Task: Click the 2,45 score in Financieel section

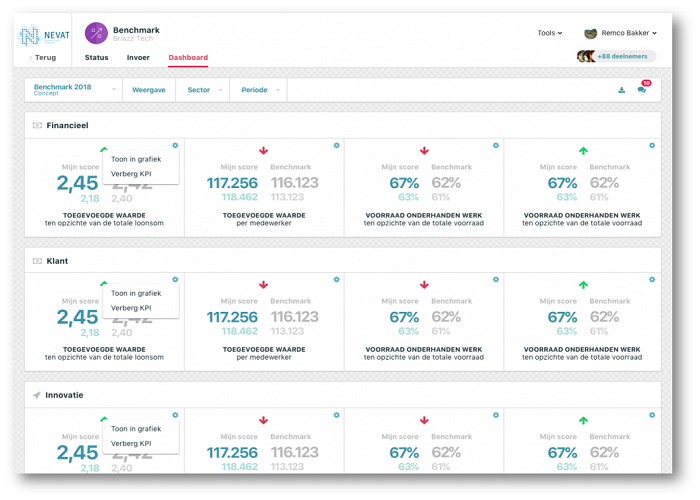Action: click(x=77, y=183)
